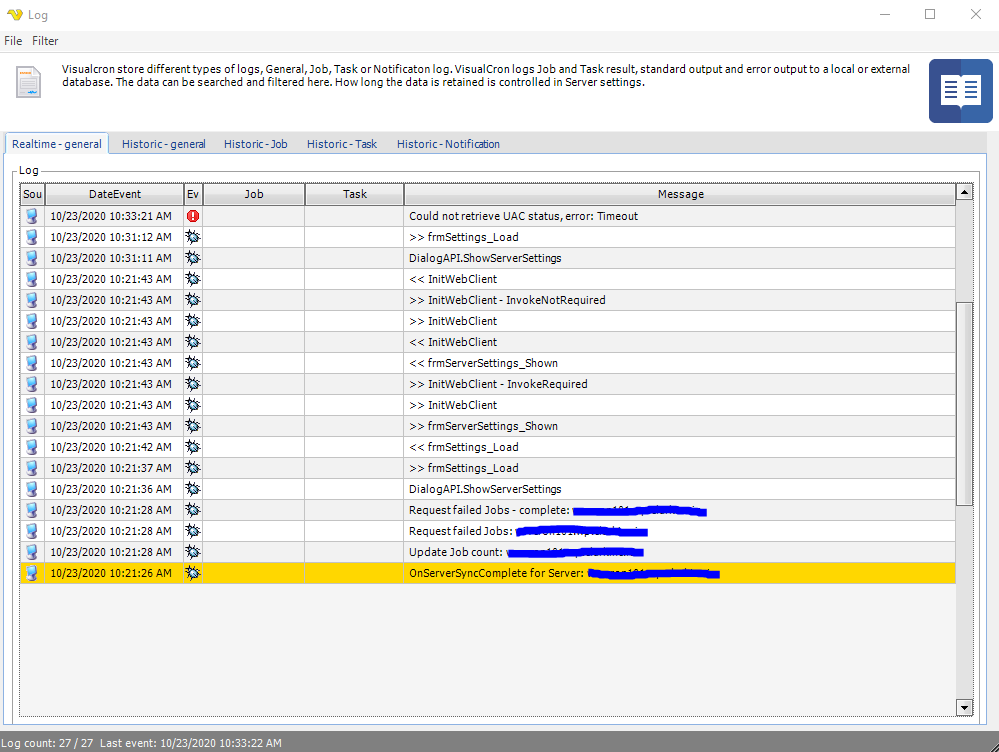Click debug event icon in DialogAPI.ShowServerSettings 10:31:11 row

click(193, 258)
